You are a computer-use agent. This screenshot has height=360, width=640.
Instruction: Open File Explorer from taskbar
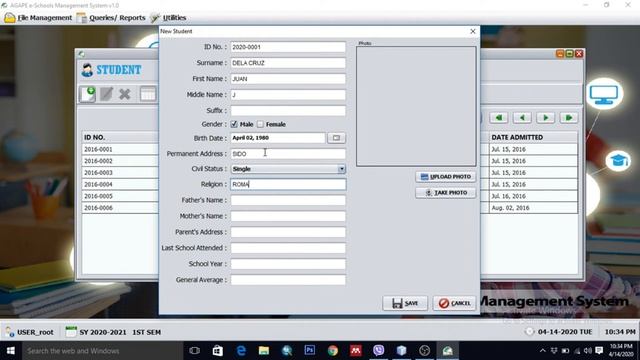tap(264, 351)
